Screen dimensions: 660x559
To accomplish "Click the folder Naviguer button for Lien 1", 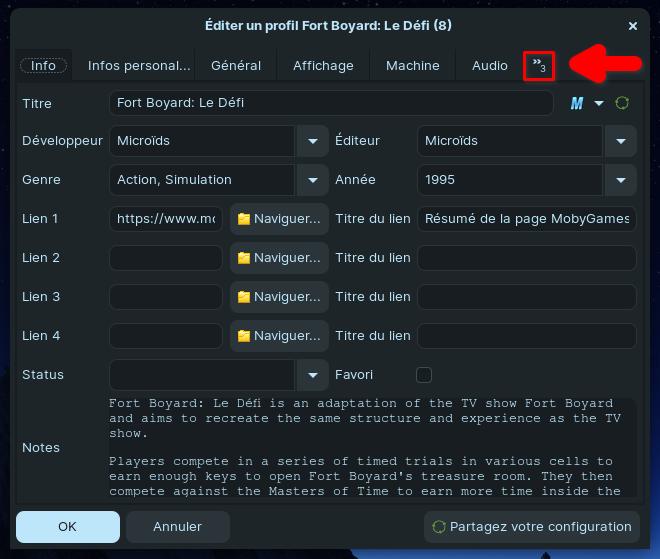I will 279,219.
